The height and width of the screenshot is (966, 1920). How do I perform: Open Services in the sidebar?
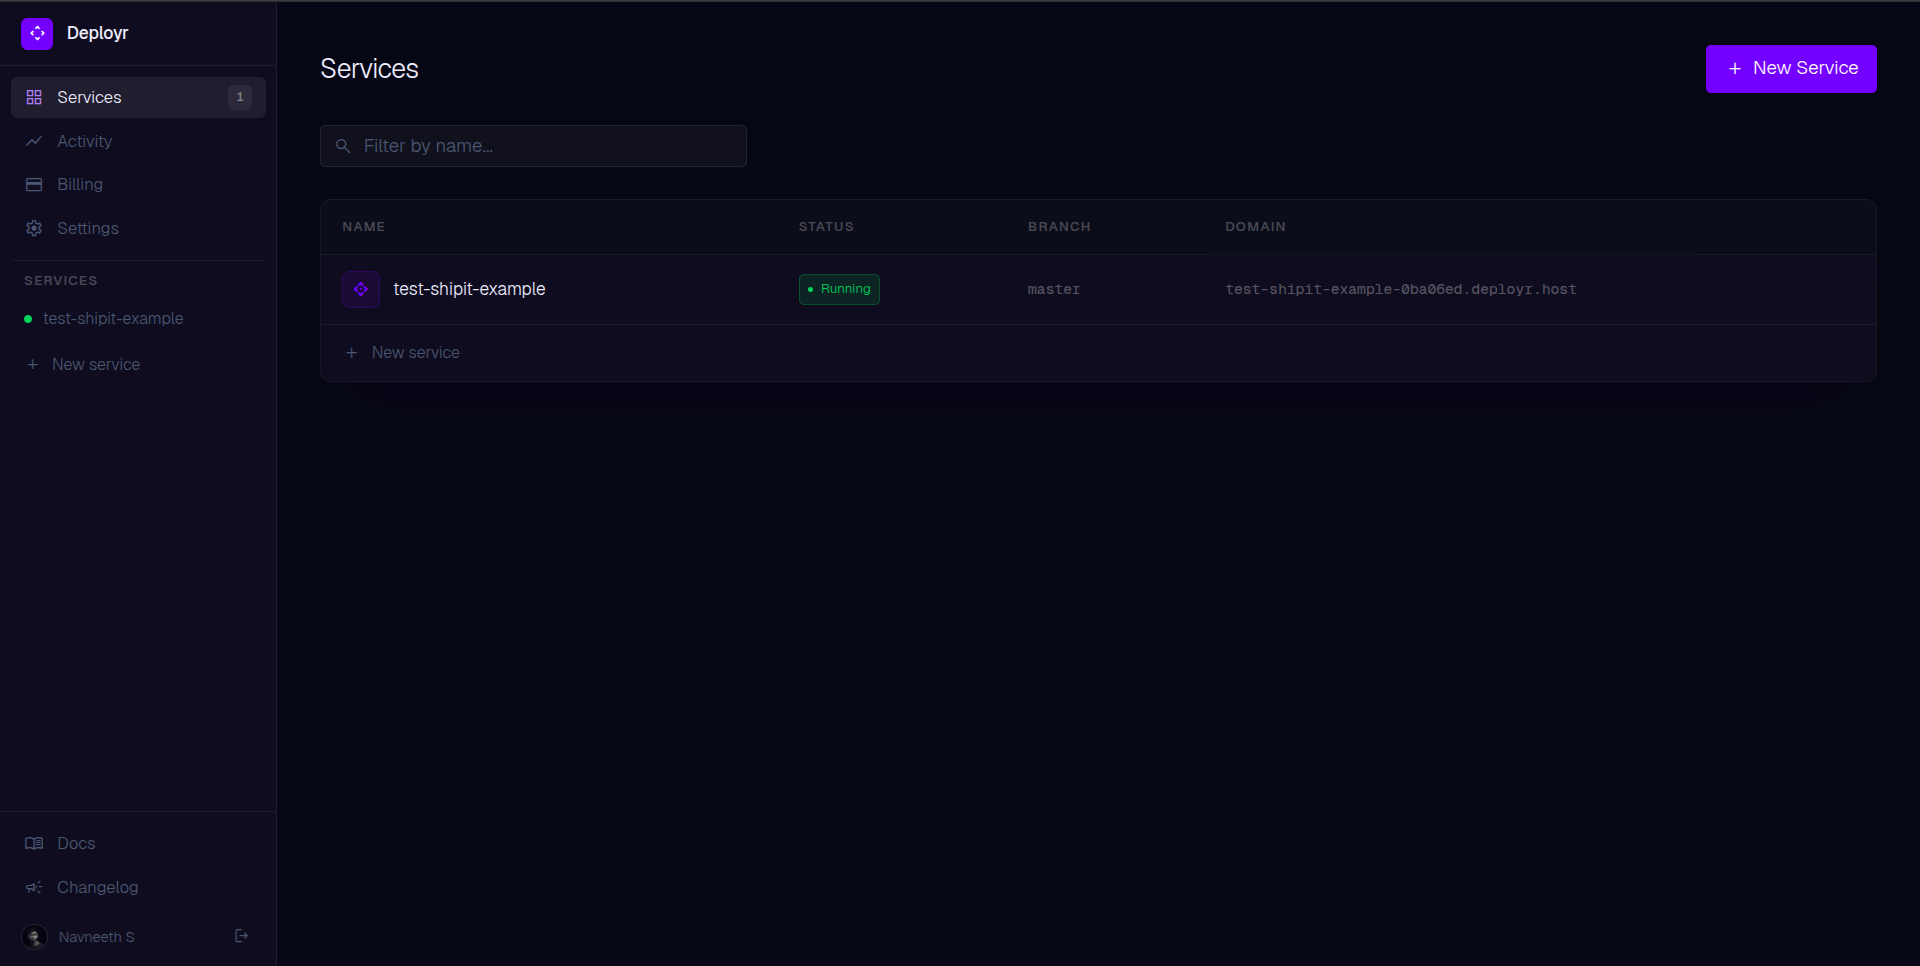pos(138,97)
